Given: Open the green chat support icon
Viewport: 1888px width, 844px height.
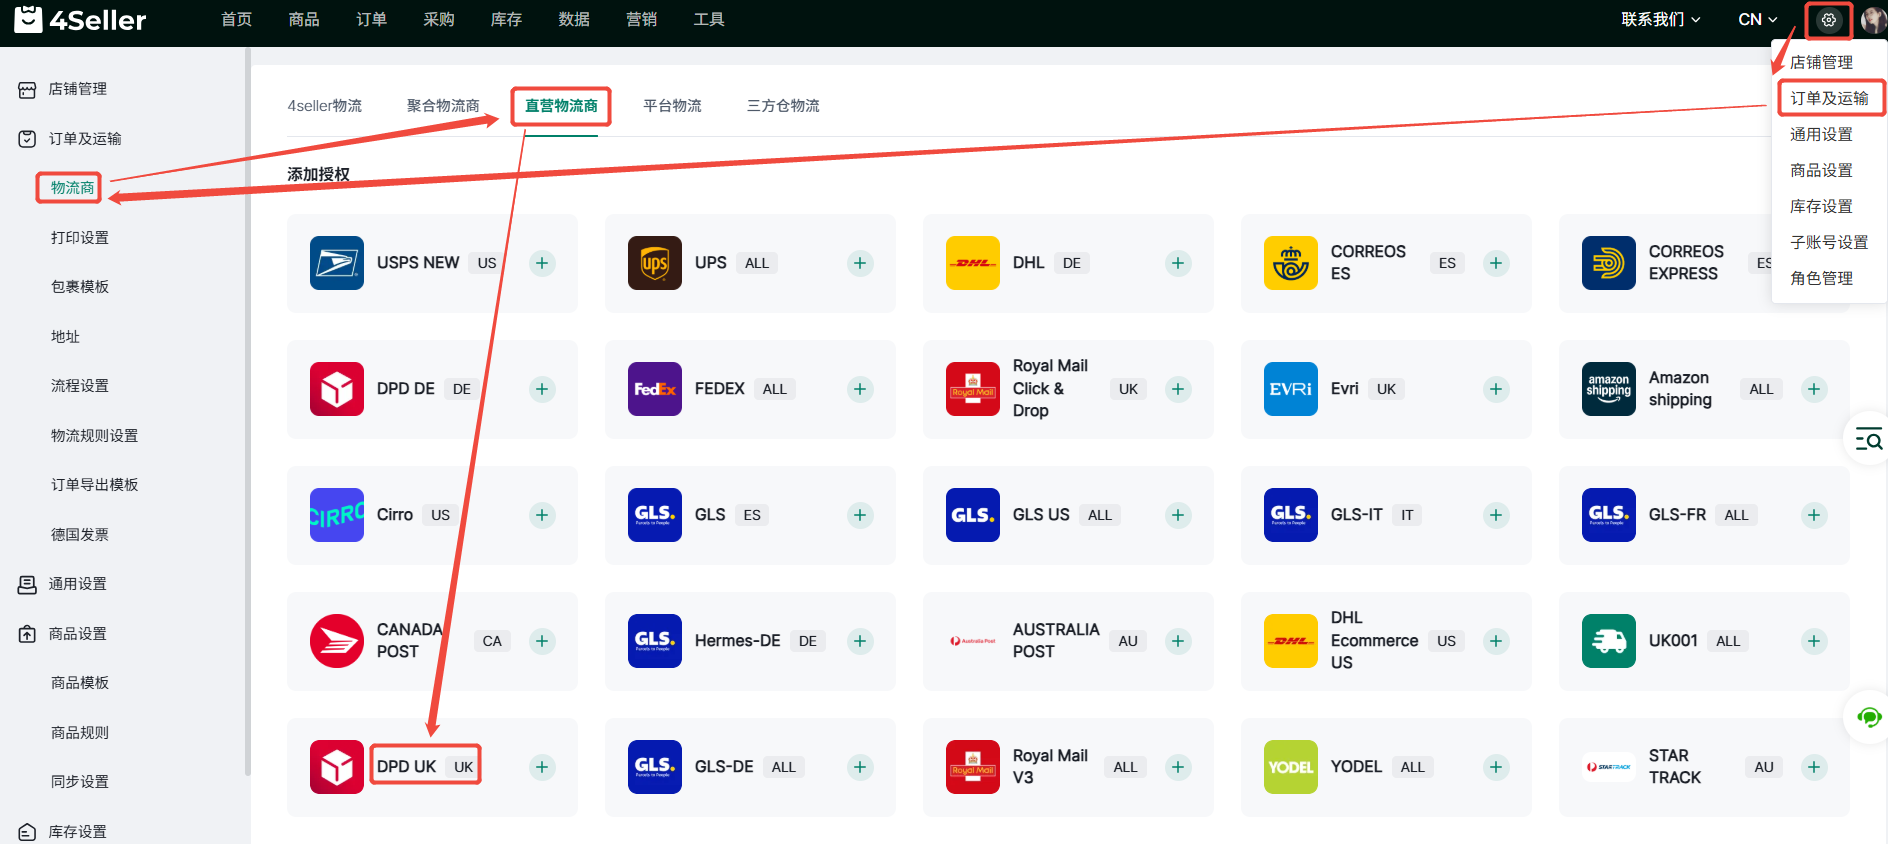Looking at the screenshot, I should (x=1868, y=717).
